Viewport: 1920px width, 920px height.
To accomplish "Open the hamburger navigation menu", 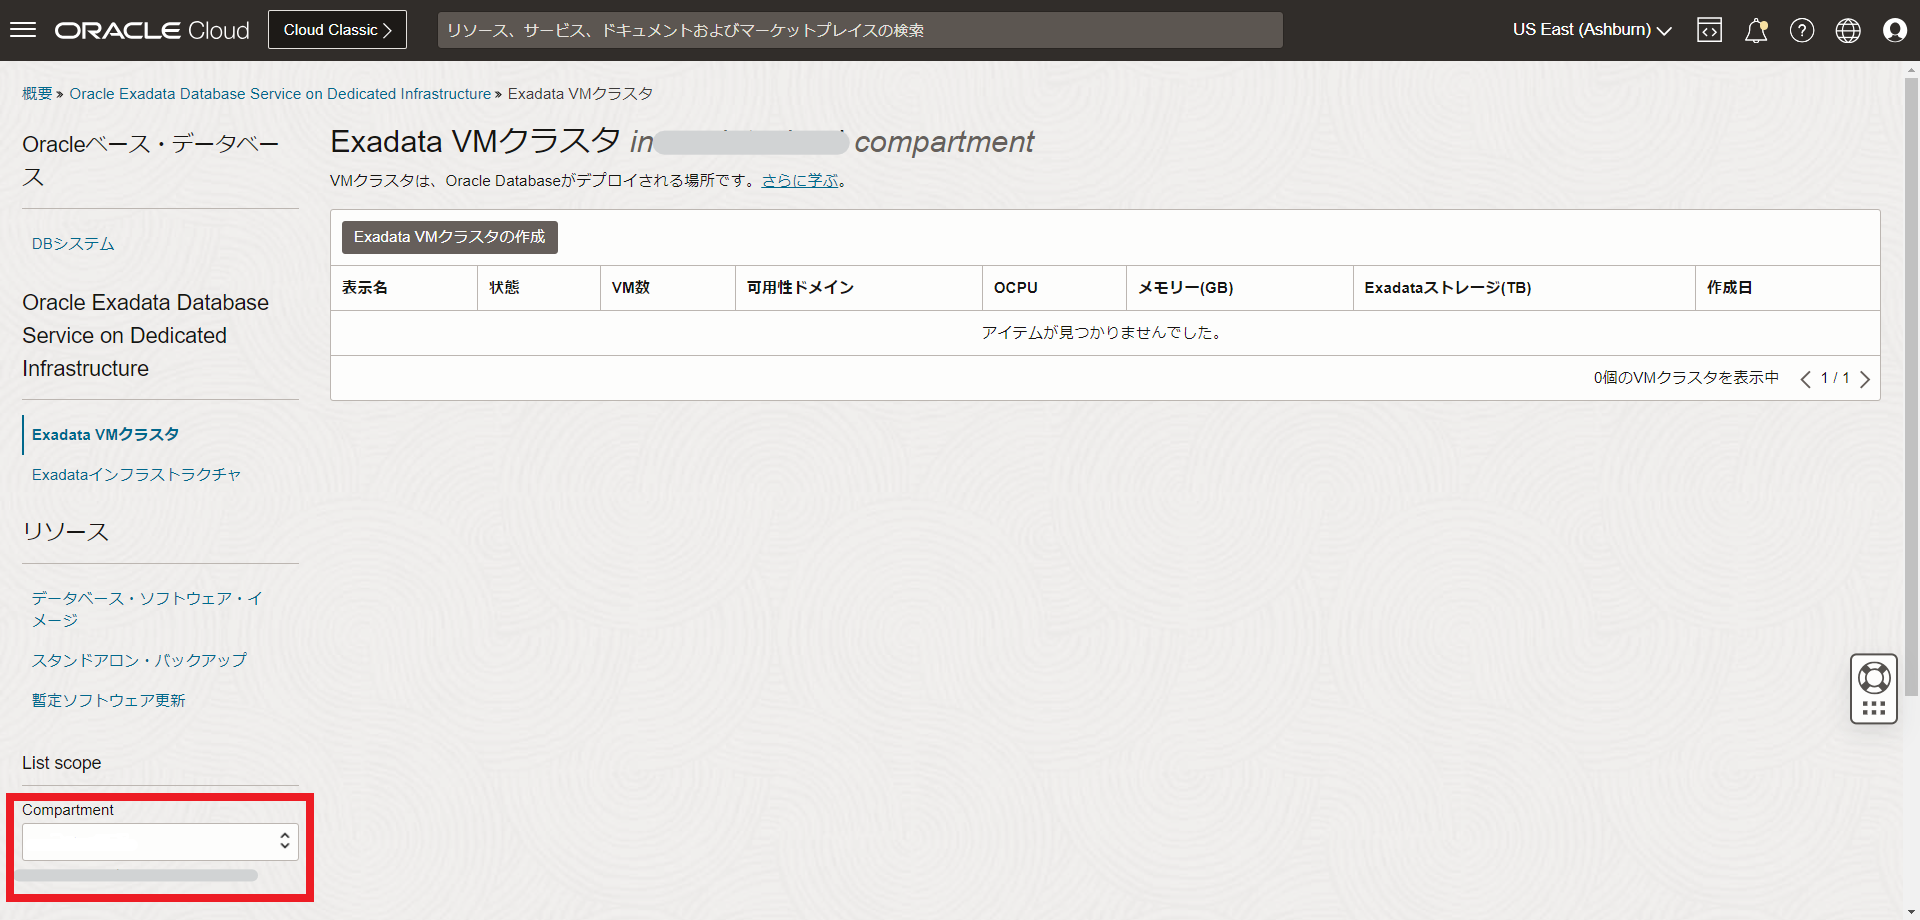I will [x=23, y=30].
